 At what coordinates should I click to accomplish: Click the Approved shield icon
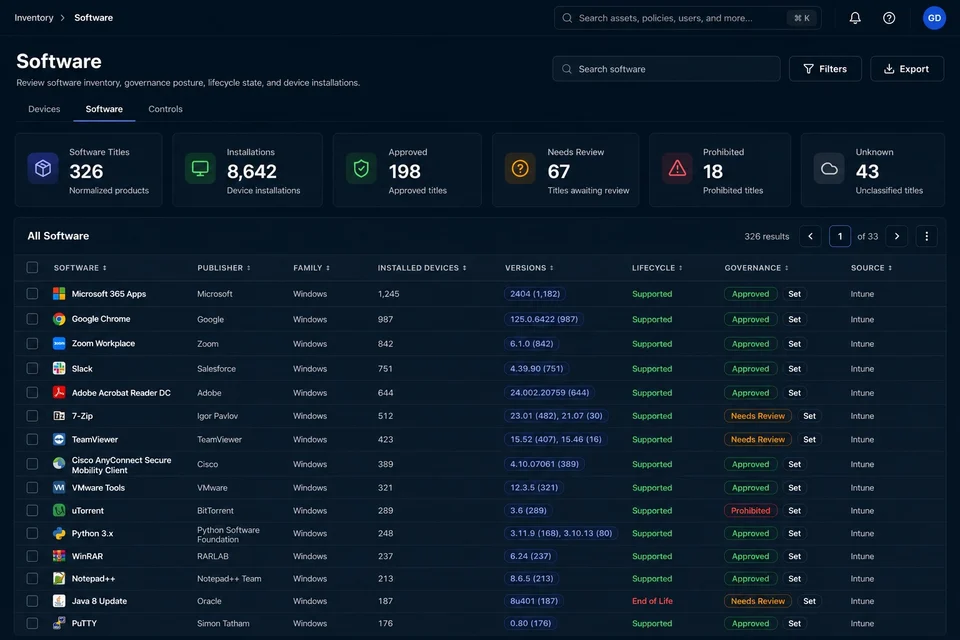pos(361,168)
